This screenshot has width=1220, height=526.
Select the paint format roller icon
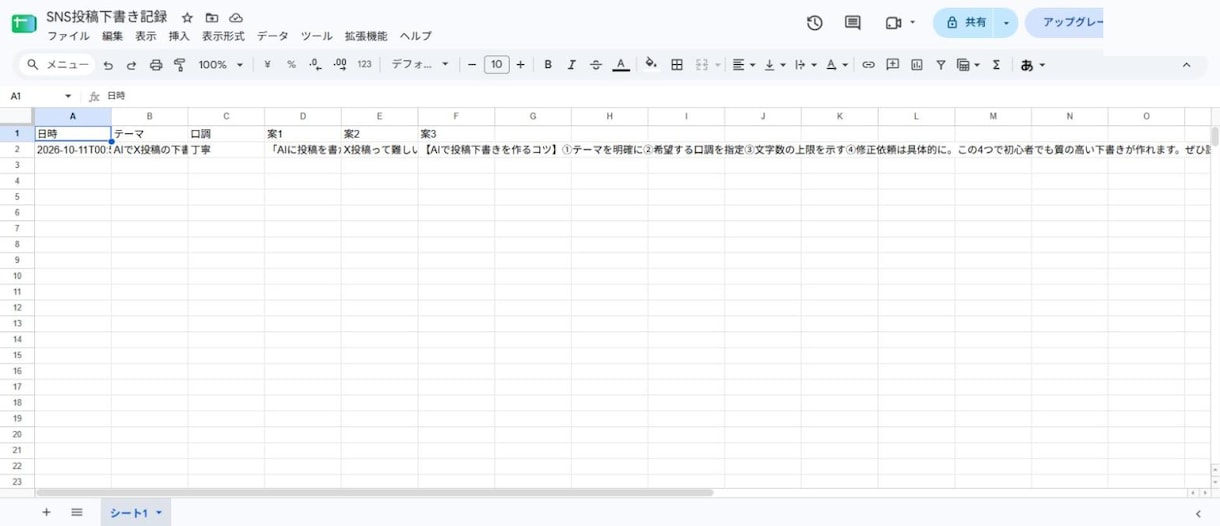180,65
